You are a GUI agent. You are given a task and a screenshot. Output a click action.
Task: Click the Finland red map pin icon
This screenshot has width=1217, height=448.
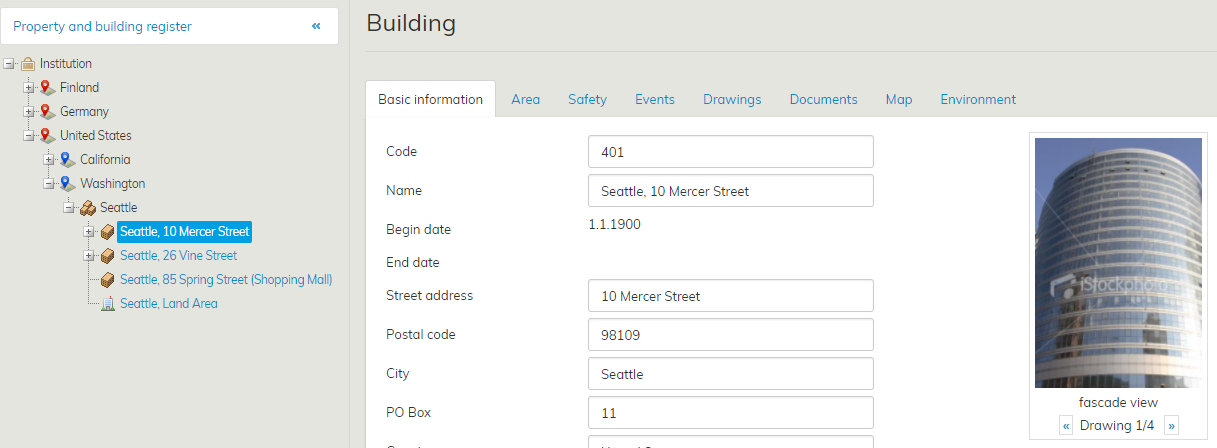47,88
